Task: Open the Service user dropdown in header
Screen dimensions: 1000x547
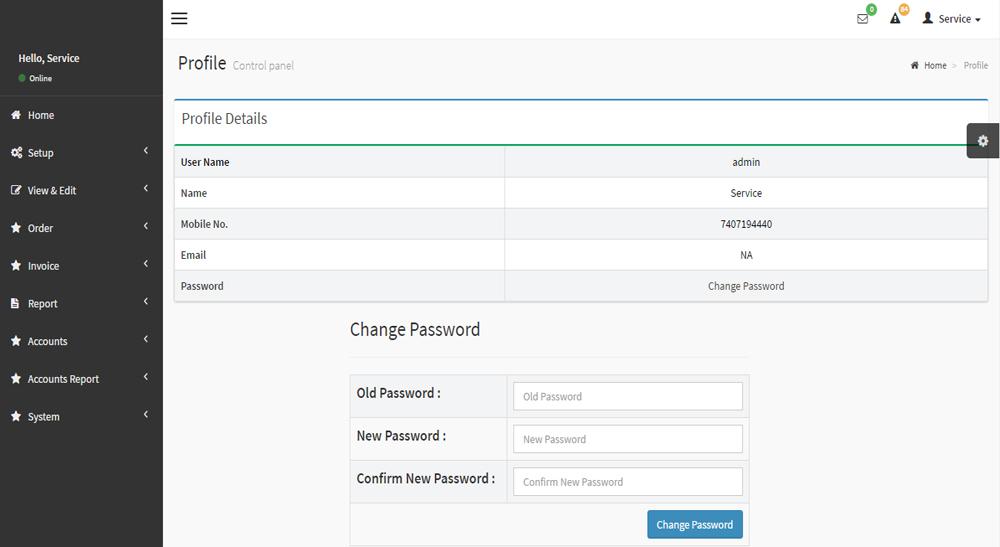Action: coord(952,18)
